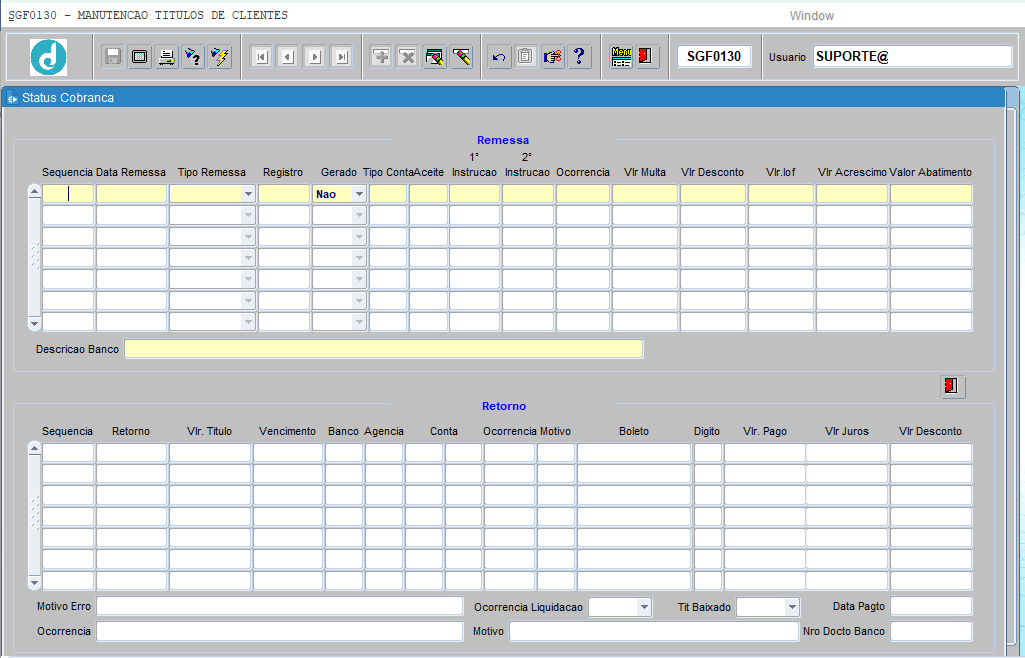The width and height of the screenshot is (1025, 658).
Task: Click Registro field in first Remessa row
Action: click(x=284, y=194)
